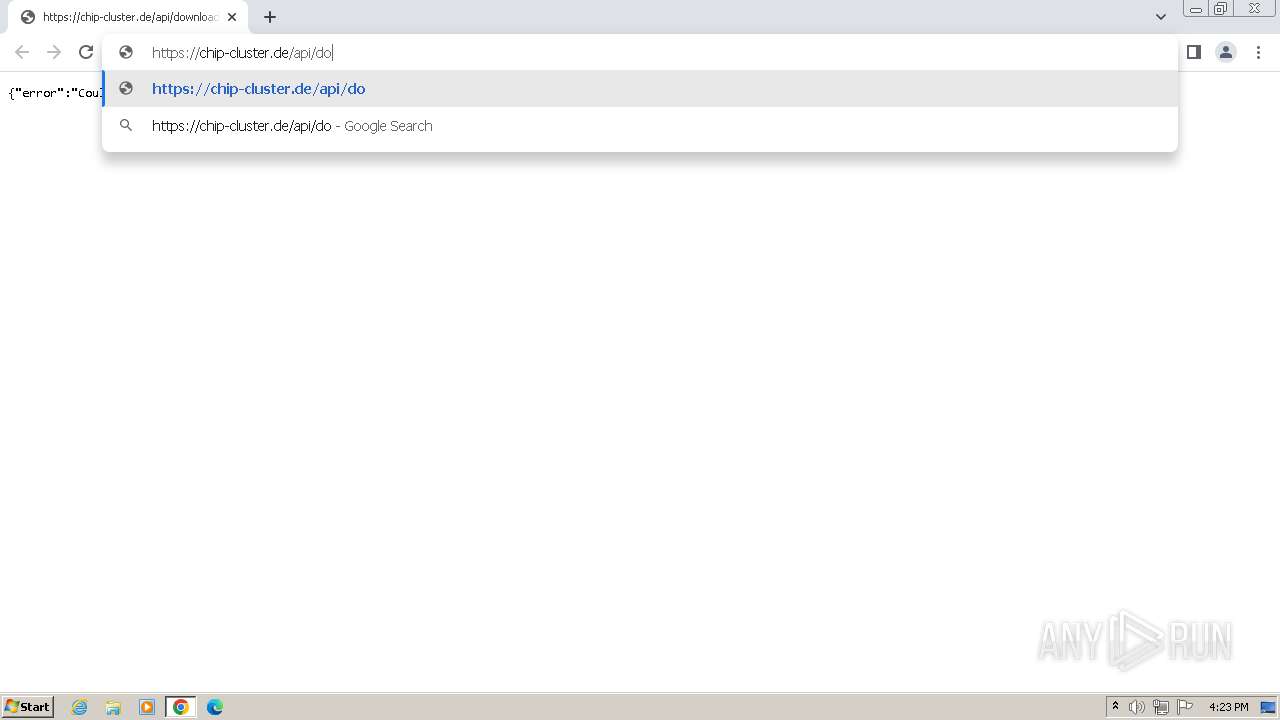Image resolution: width=1280 pixels, height=720 pixels.
Task: Open the Action Center flag icon
Action: (x=1185, y=707)
